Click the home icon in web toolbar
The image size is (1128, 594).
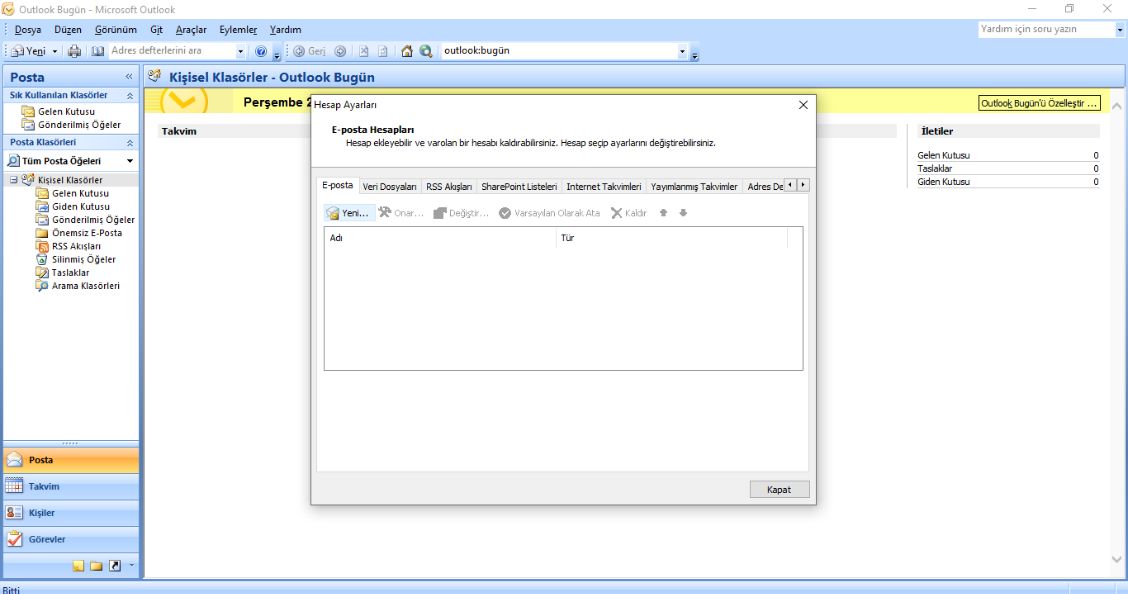(x=407, y=51)
